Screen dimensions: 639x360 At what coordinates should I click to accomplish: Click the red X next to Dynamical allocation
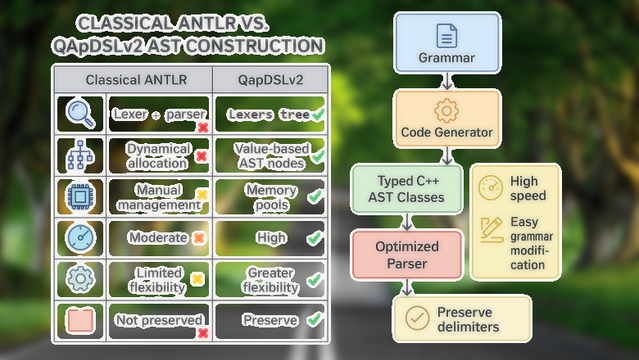201,156
